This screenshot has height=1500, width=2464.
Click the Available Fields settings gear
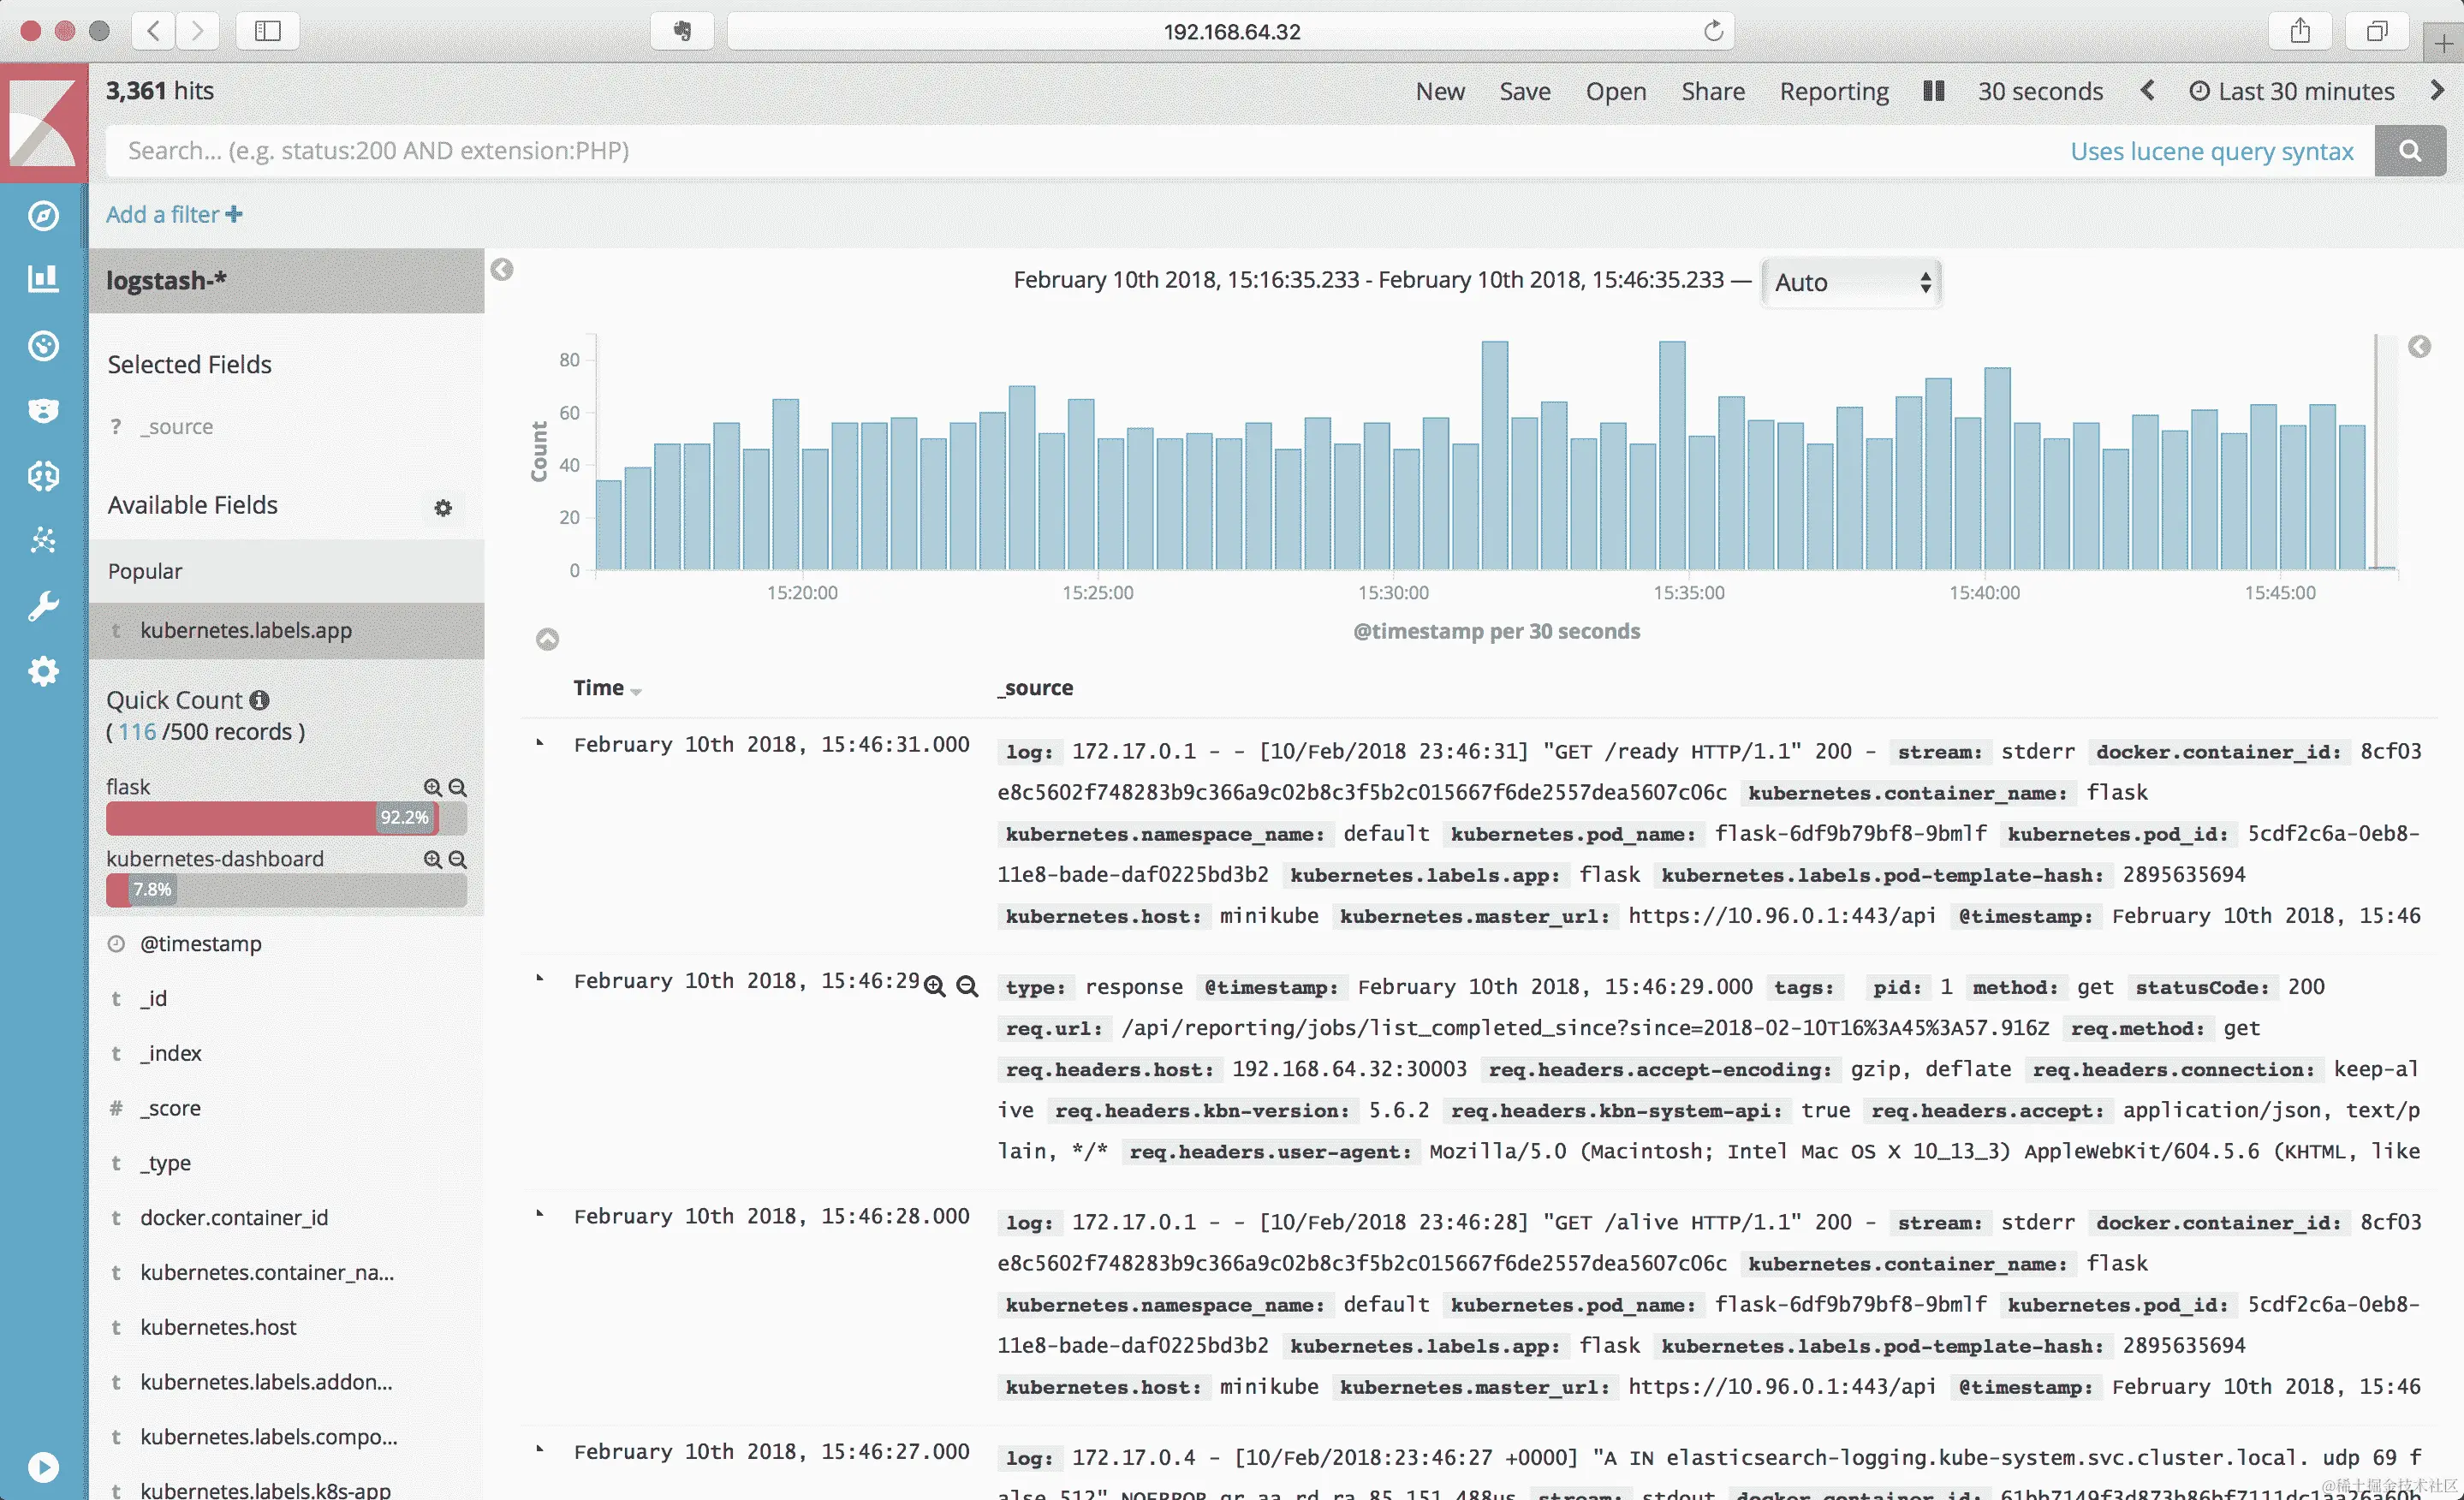[x=443, y=508]
